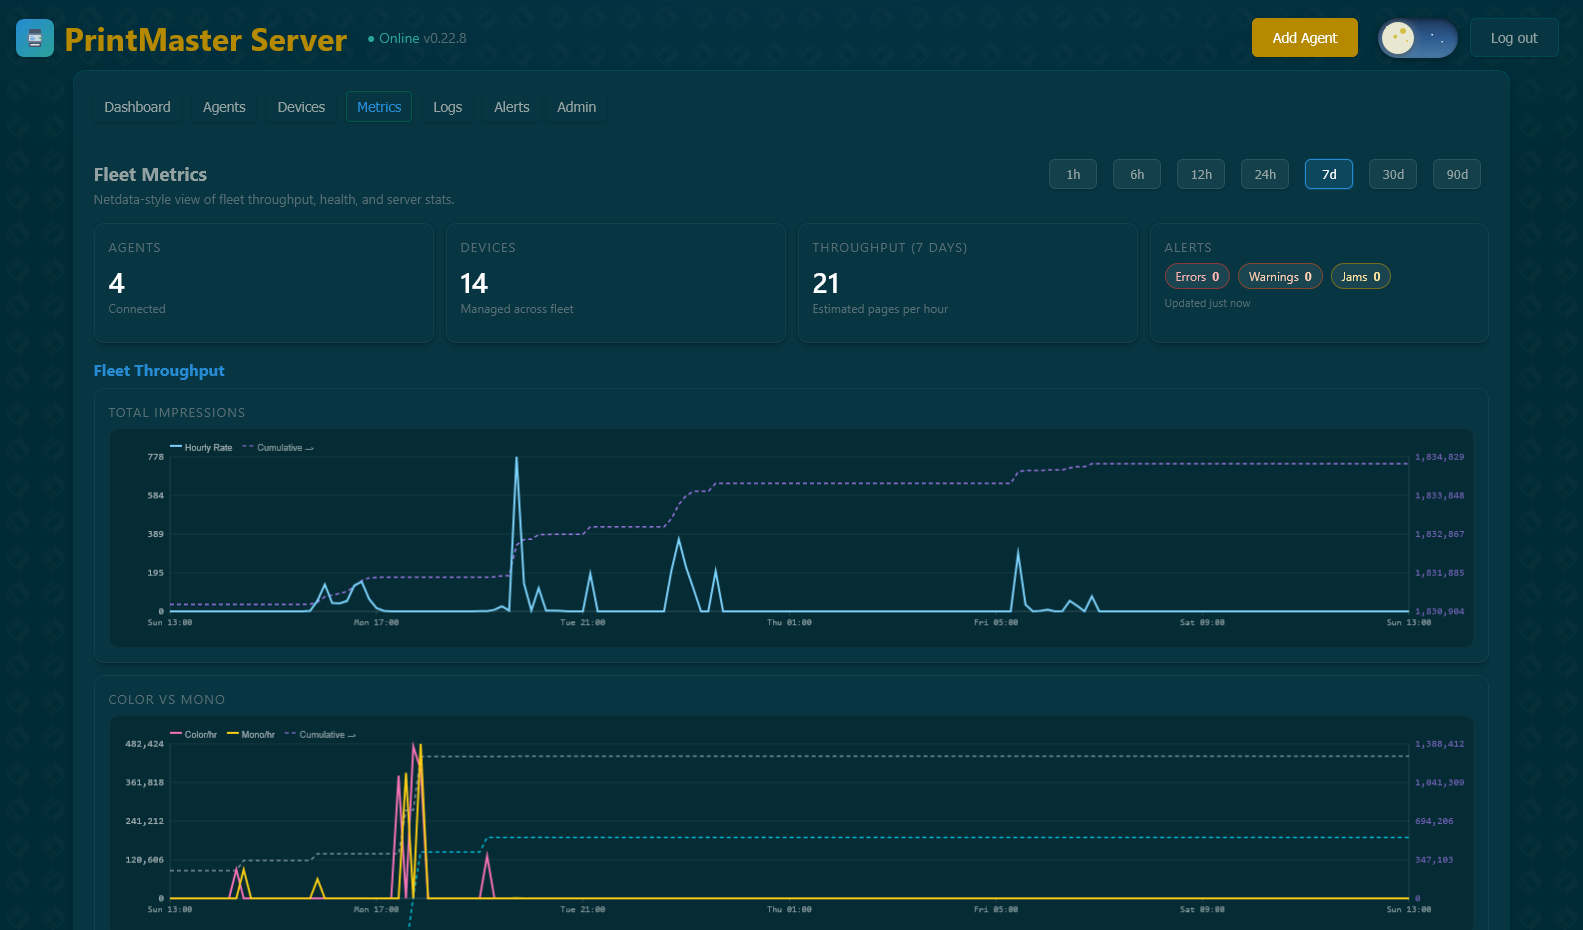
Task: Go to the Devices tab
Action: point(301,107)
